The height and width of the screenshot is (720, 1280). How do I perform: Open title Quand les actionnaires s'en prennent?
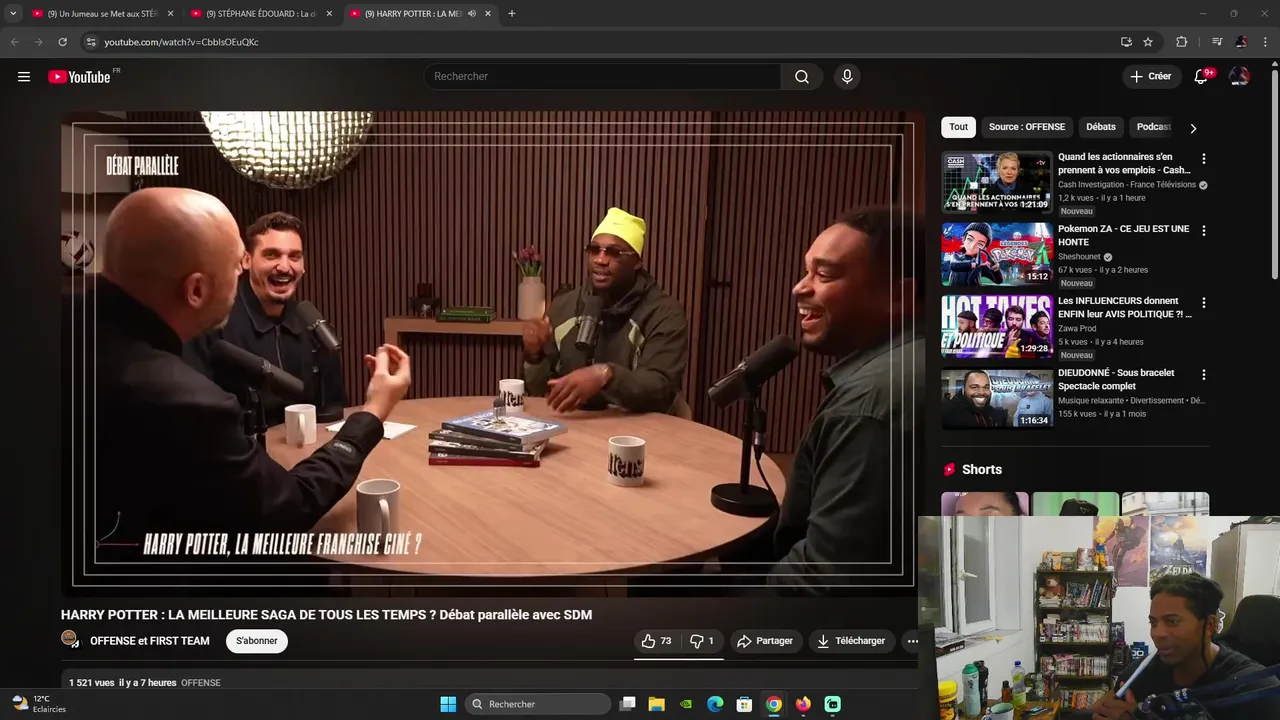click(x=1124, y=163)
